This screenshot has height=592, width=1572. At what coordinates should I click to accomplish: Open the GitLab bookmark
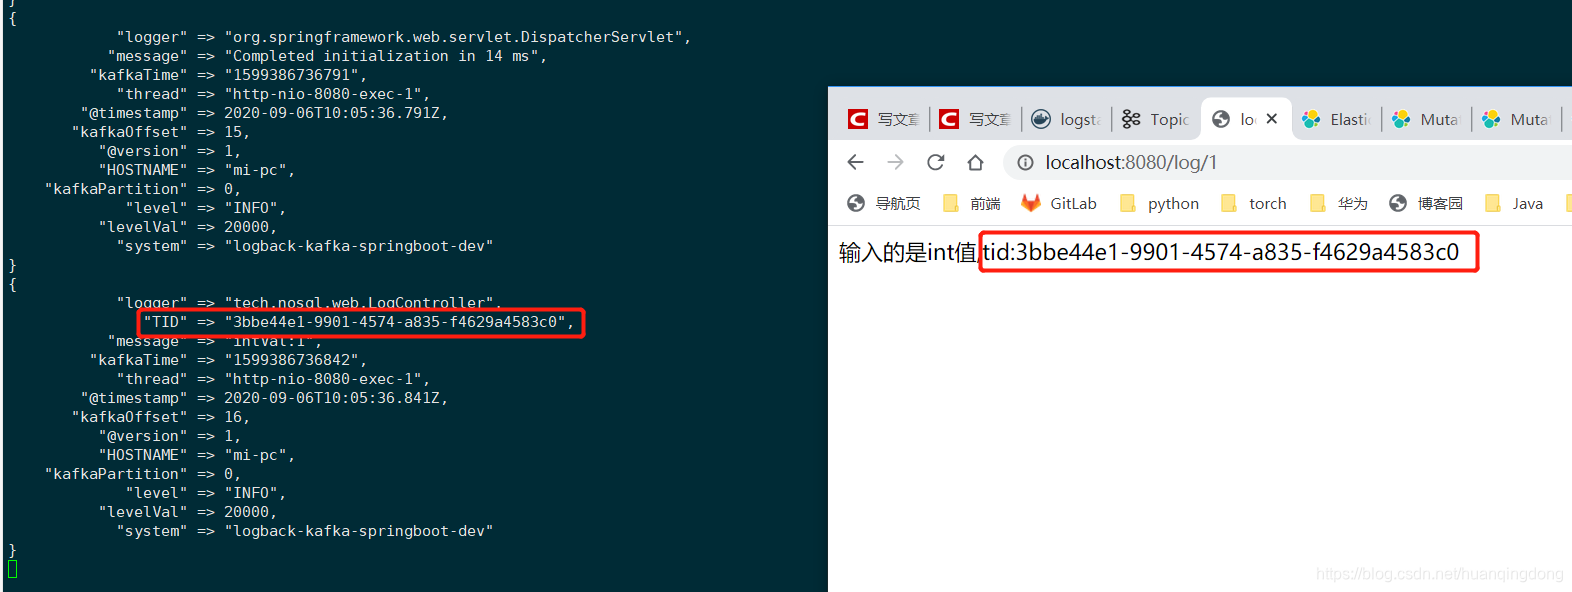click(x=1059, y=203)
